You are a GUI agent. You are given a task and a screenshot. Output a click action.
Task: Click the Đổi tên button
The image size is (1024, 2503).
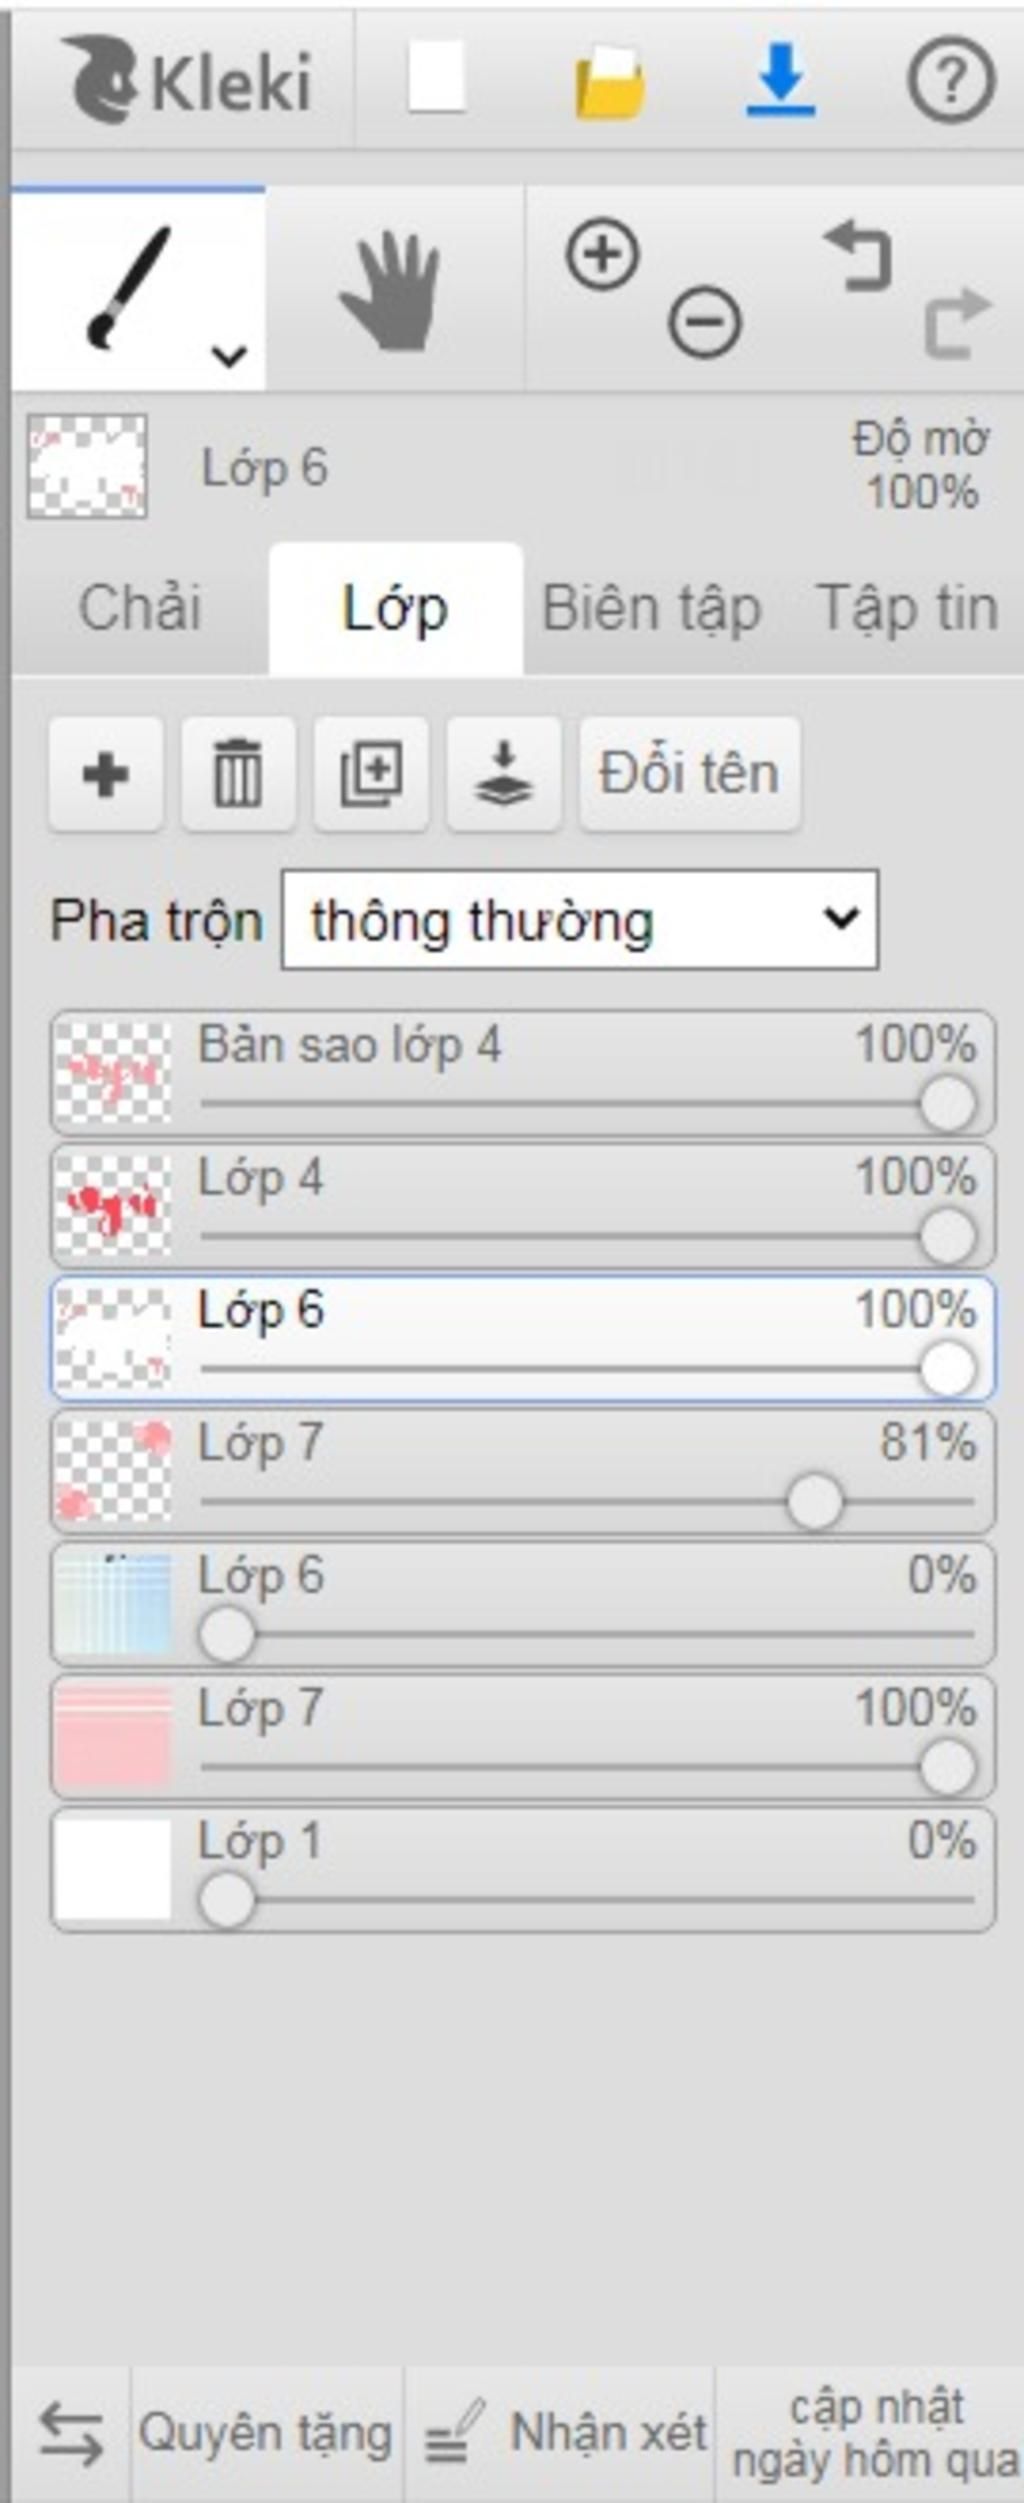pos(690,774)
